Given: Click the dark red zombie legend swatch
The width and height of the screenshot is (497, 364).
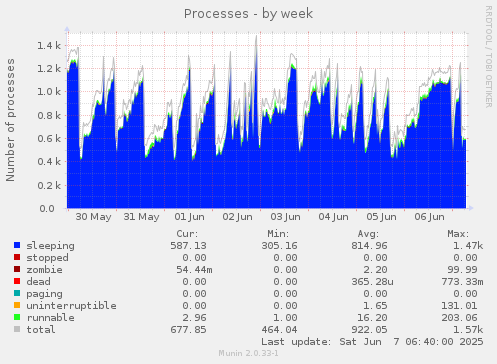Looking at the screenshot, I should click(x=17, y=269).
